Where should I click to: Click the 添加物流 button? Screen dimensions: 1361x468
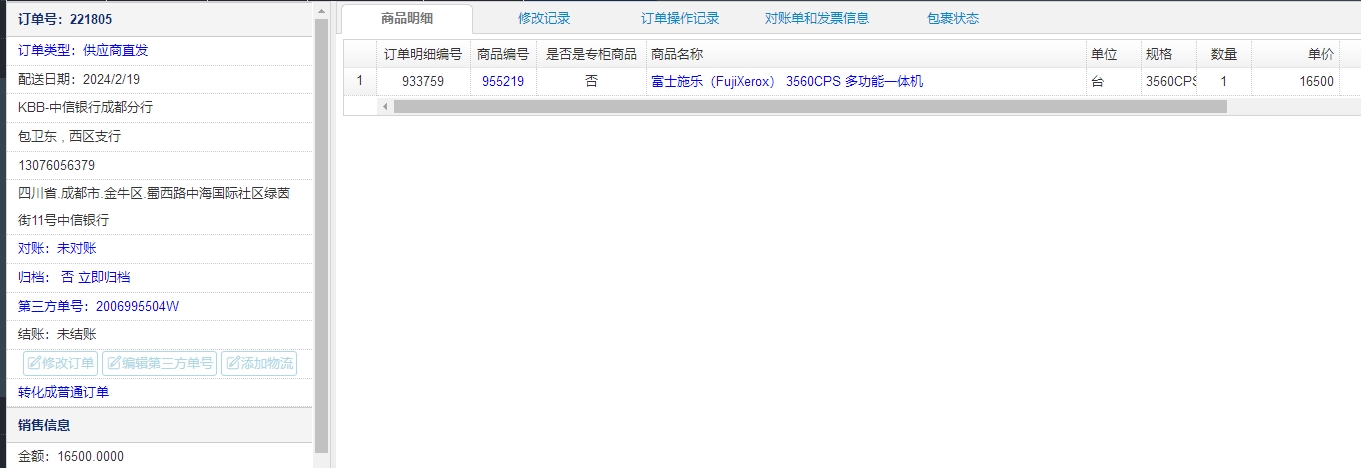click(259, 363)
